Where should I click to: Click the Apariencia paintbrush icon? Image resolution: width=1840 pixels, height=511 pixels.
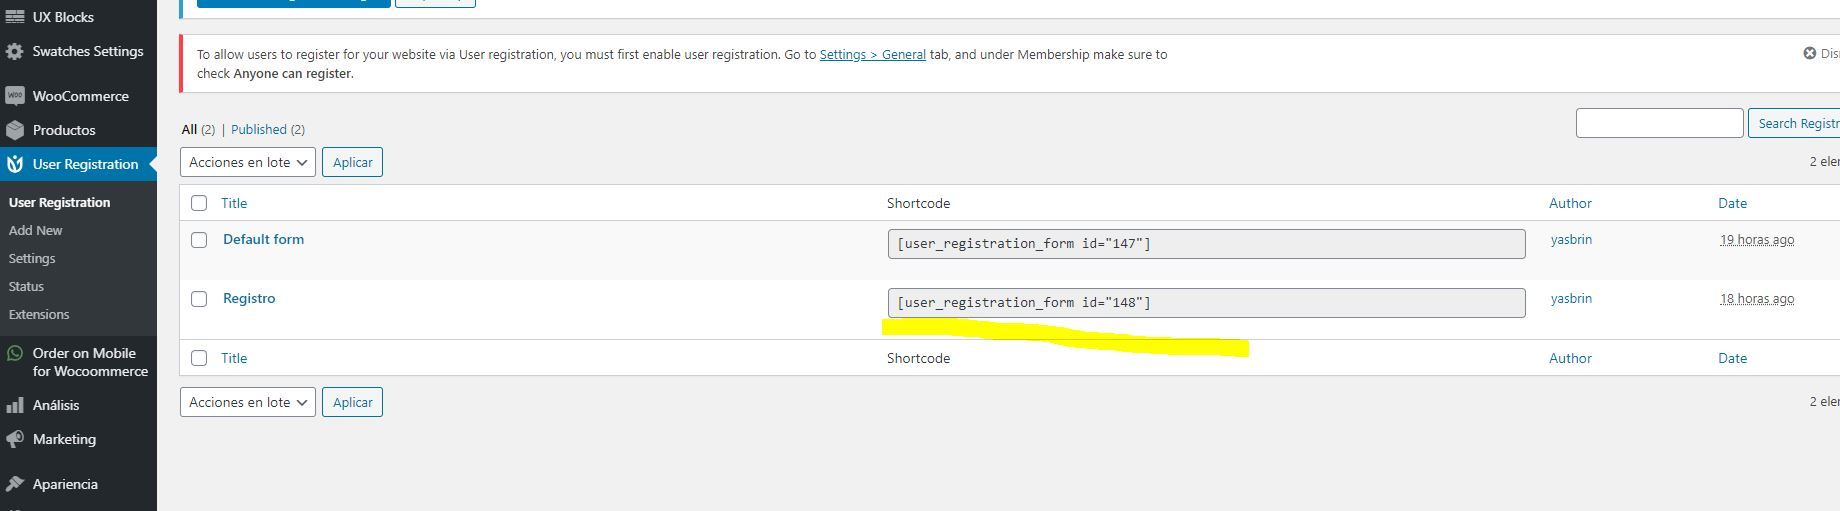point(15,484)
